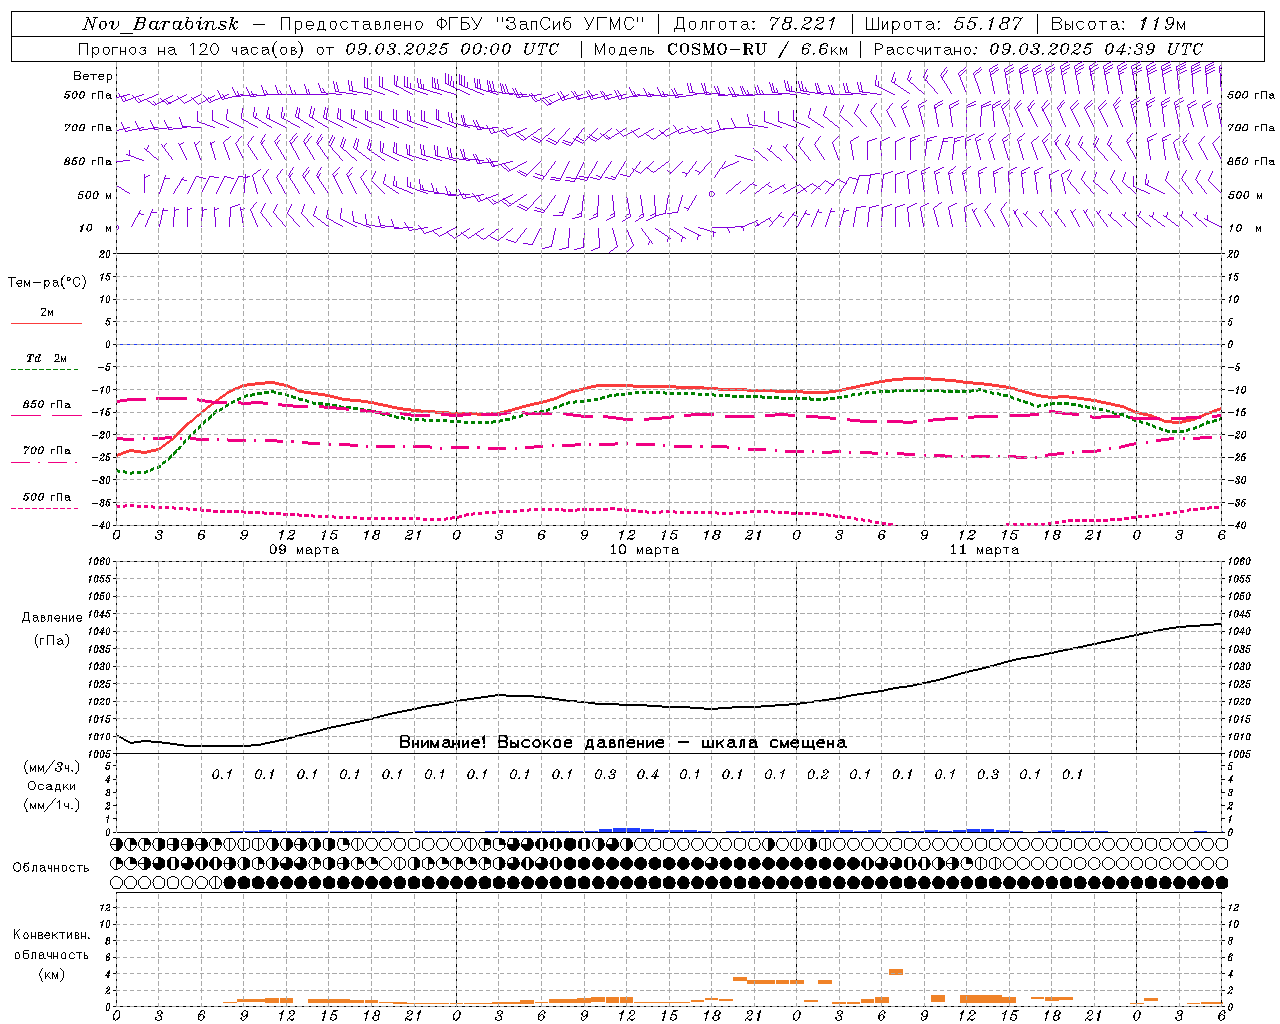Click the dotted line sample under '500 гПа' temperature legend
Viewport: 1280px width, 1024px height.
tap(44, 509)
